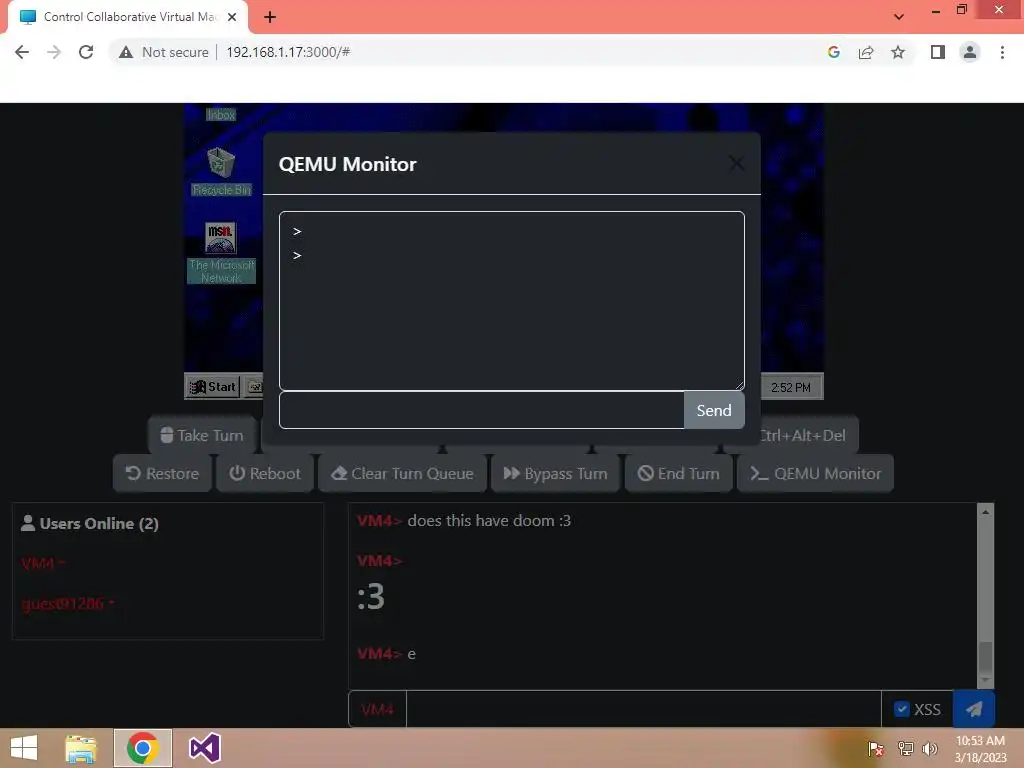Viewport: 1024px width, 768px height.
Task: Bookmark this tab with star icon
Action: [898, 52]
